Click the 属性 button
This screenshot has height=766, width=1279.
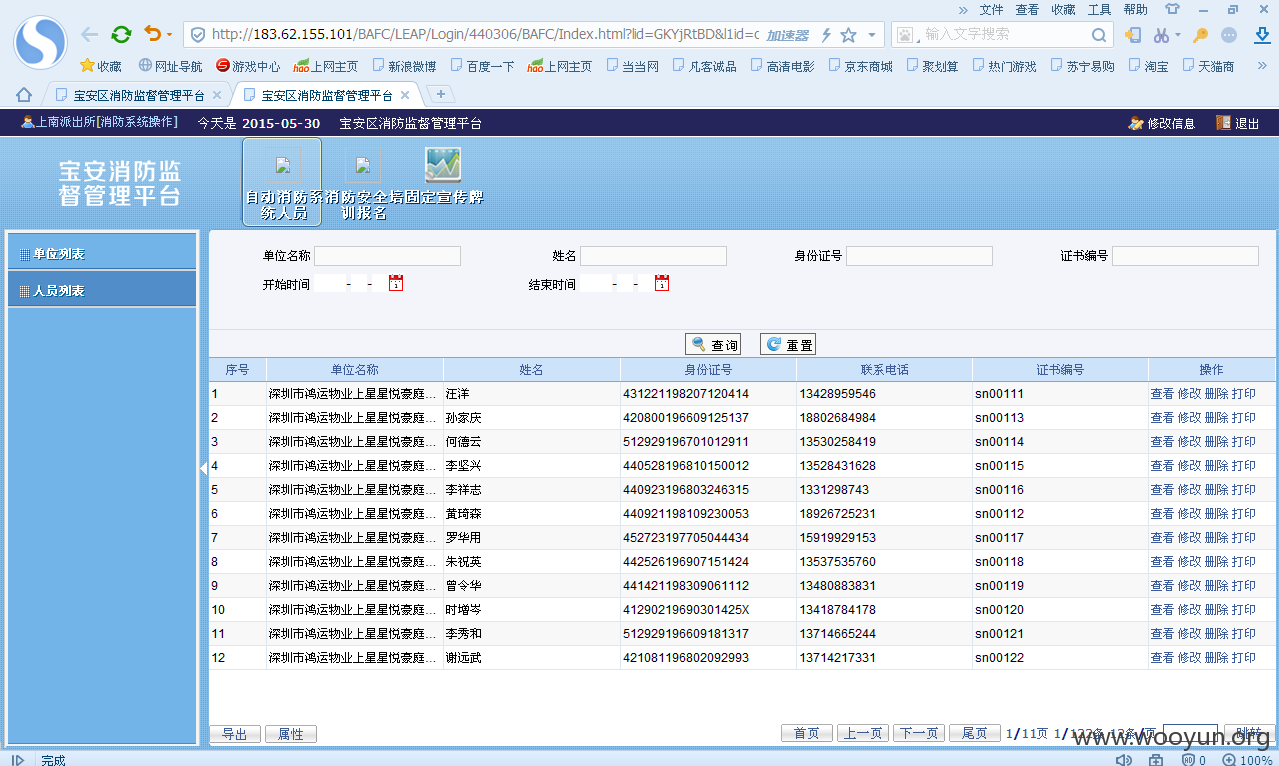coord(291,734)
